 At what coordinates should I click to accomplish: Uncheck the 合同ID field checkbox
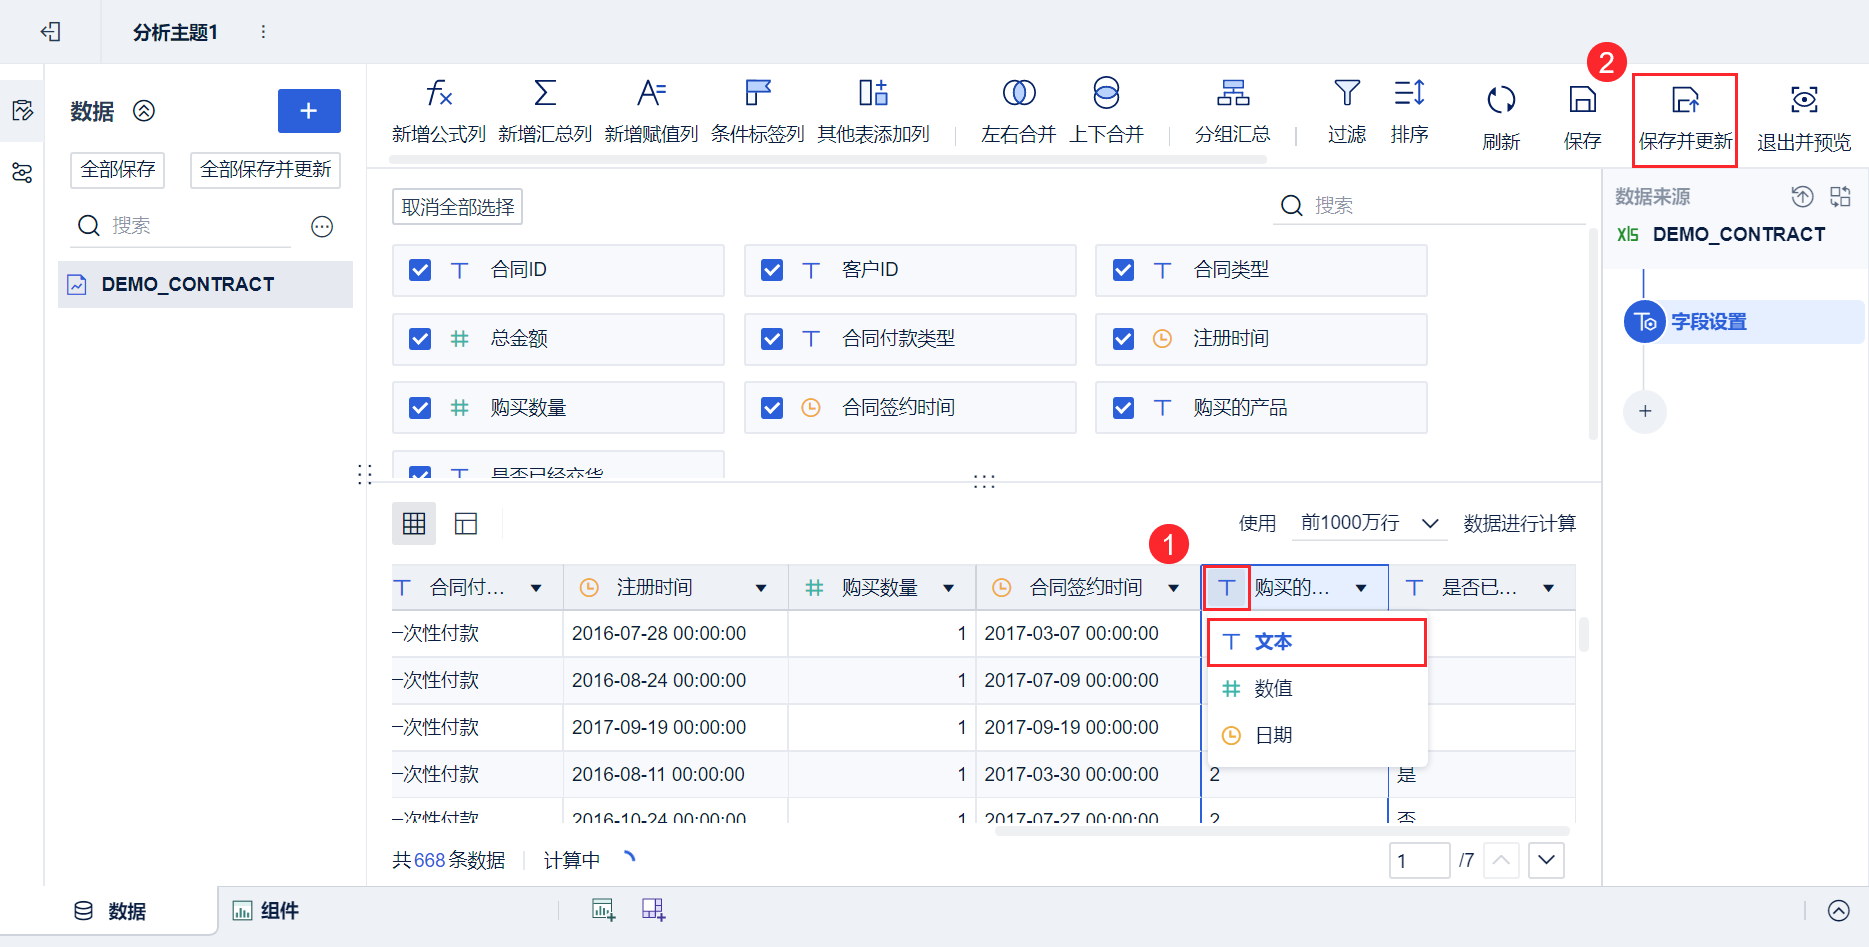[420, 270]
